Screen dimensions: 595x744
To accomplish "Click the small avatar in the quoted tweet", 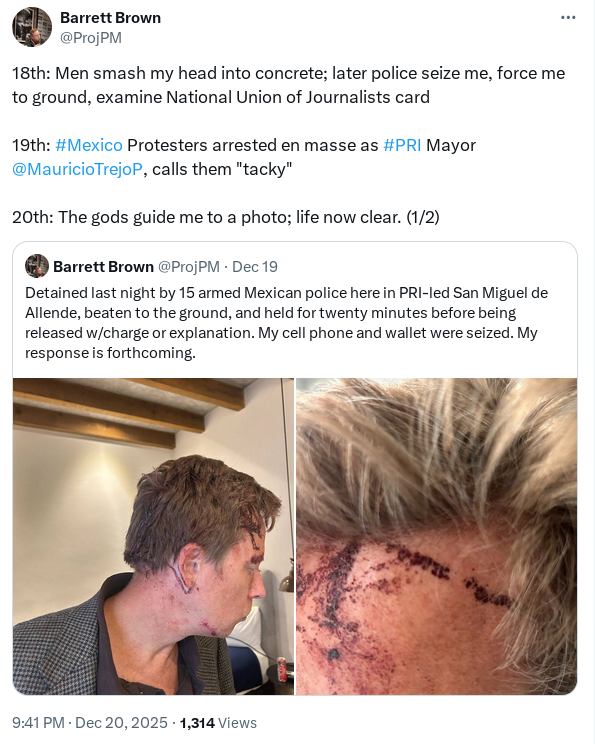I will (37, 266).
